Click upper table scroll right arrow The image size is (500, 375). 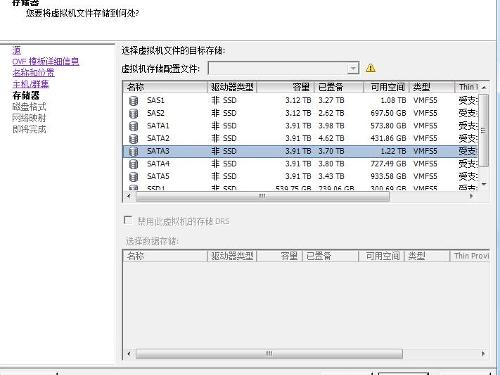point(471,196)
